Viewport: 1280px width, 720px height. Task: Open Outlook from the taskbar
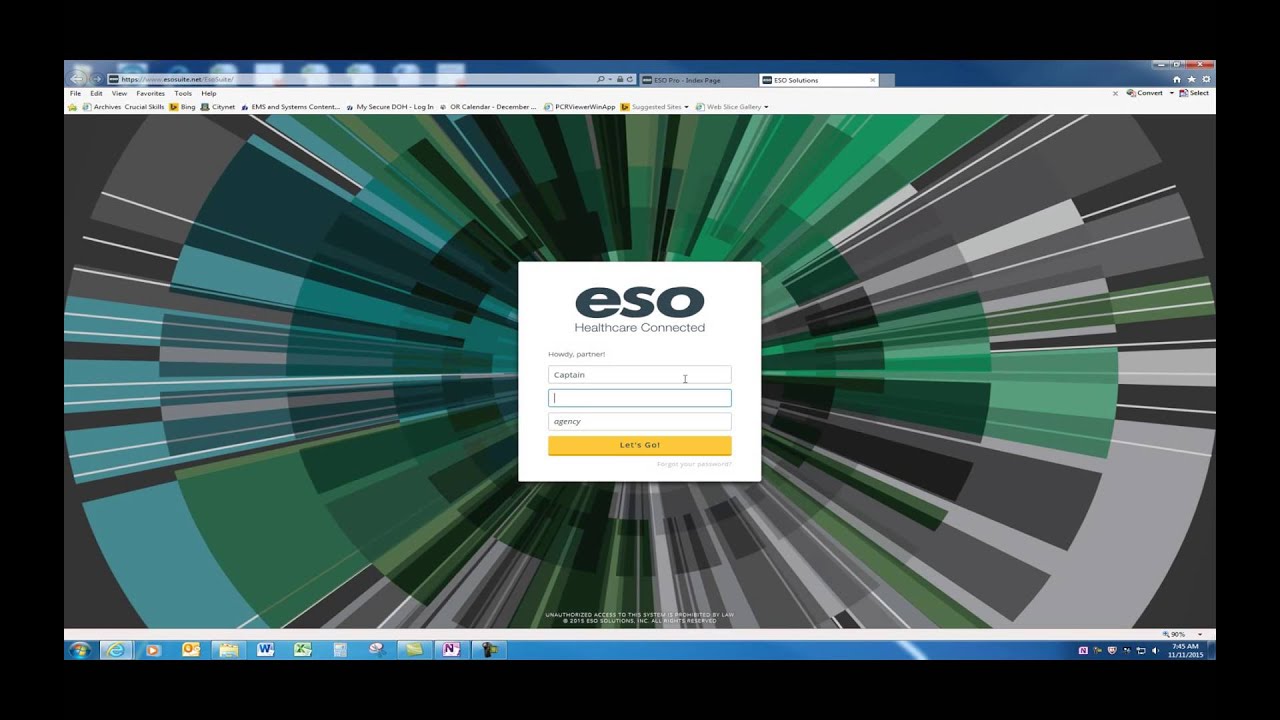coord(191,650)
